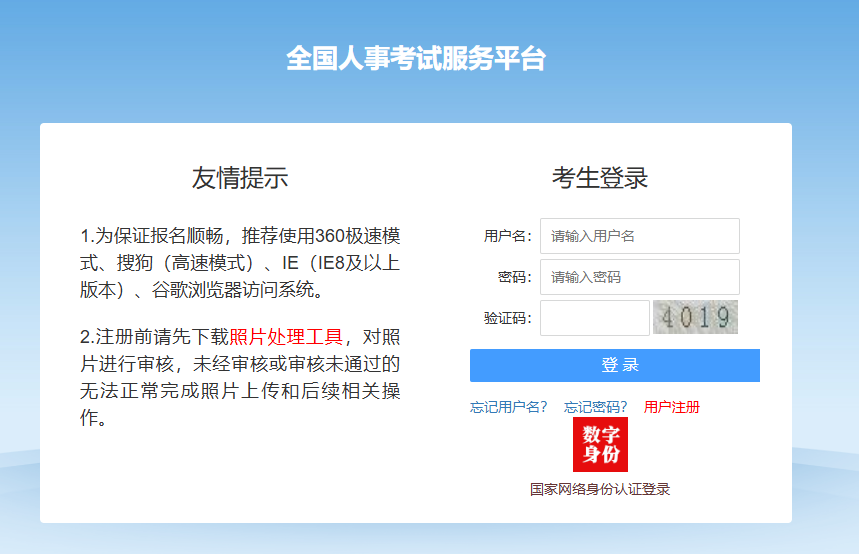Click the 国家网络身份认证登录 caption
This screenshot has height=554, width=859.
[600, 489]
